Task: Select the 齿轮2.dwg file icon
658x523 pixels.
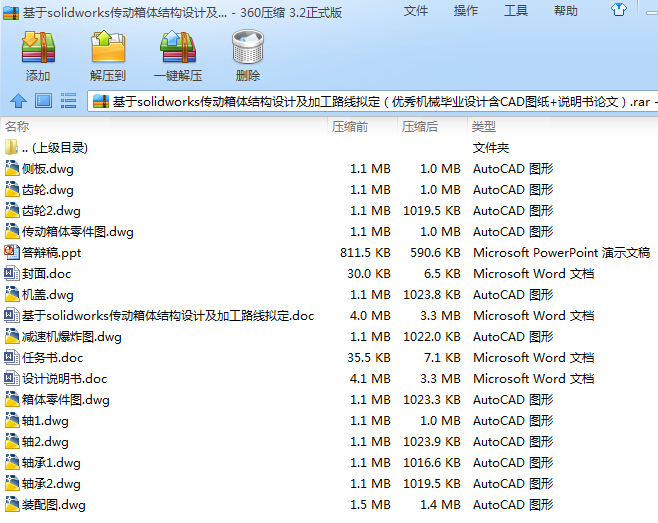Action: click(x=12, y=210)
